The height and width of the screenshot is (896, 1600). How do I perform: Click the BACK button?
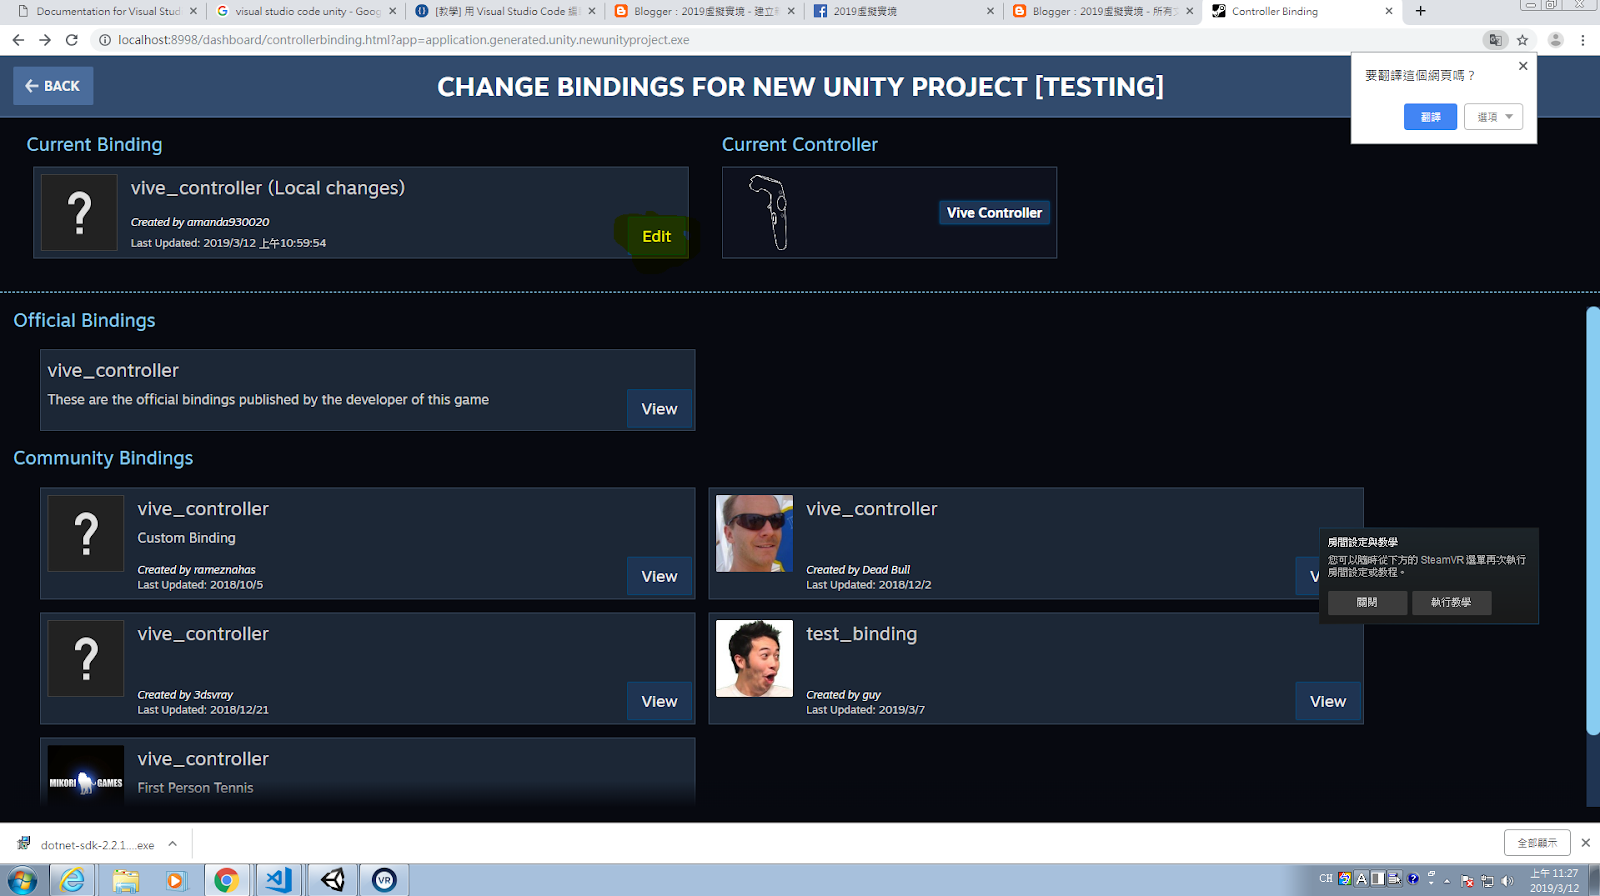tap(53, 86)
